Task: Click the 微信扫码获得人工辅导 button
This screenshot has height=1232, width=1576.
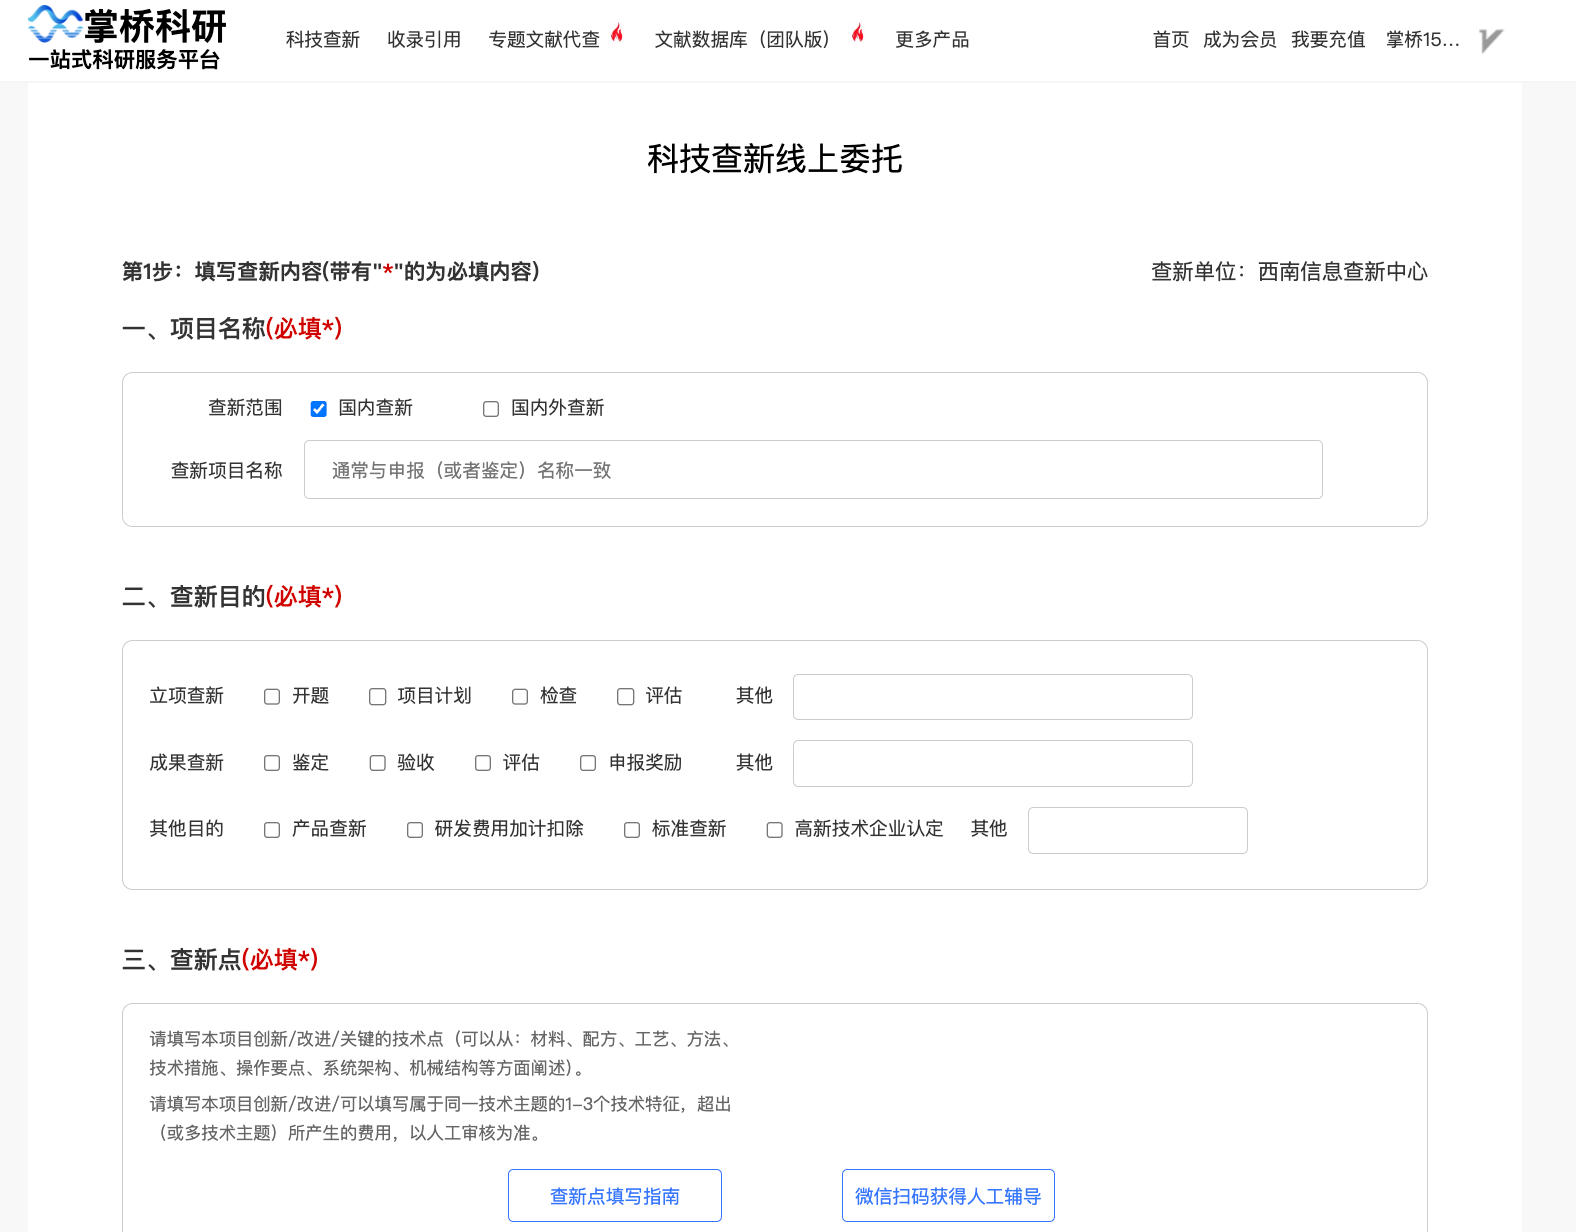Action: 948,1195
